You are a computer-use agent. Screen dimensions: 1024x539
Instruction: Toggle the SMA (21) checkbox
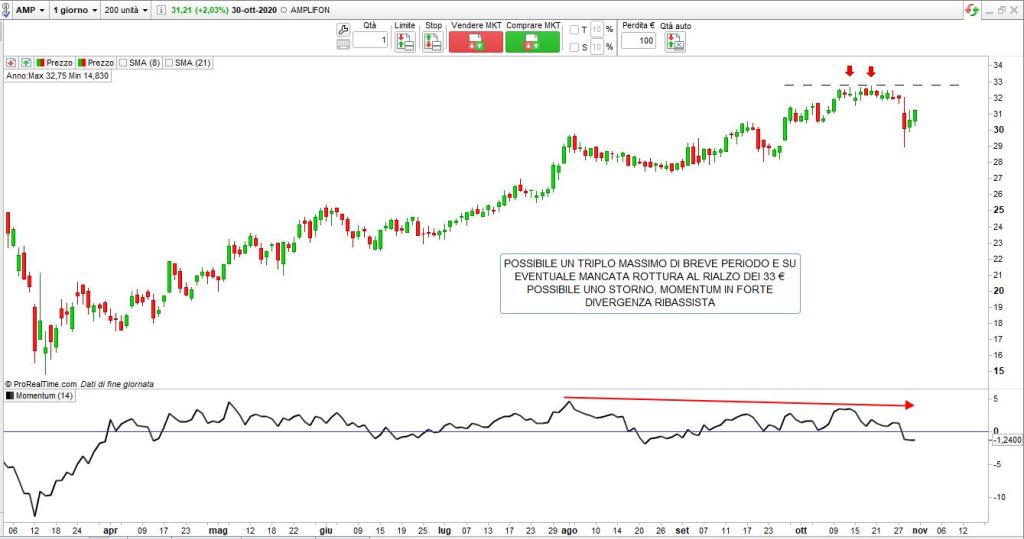pyautogui.click(x=169, y=63)
